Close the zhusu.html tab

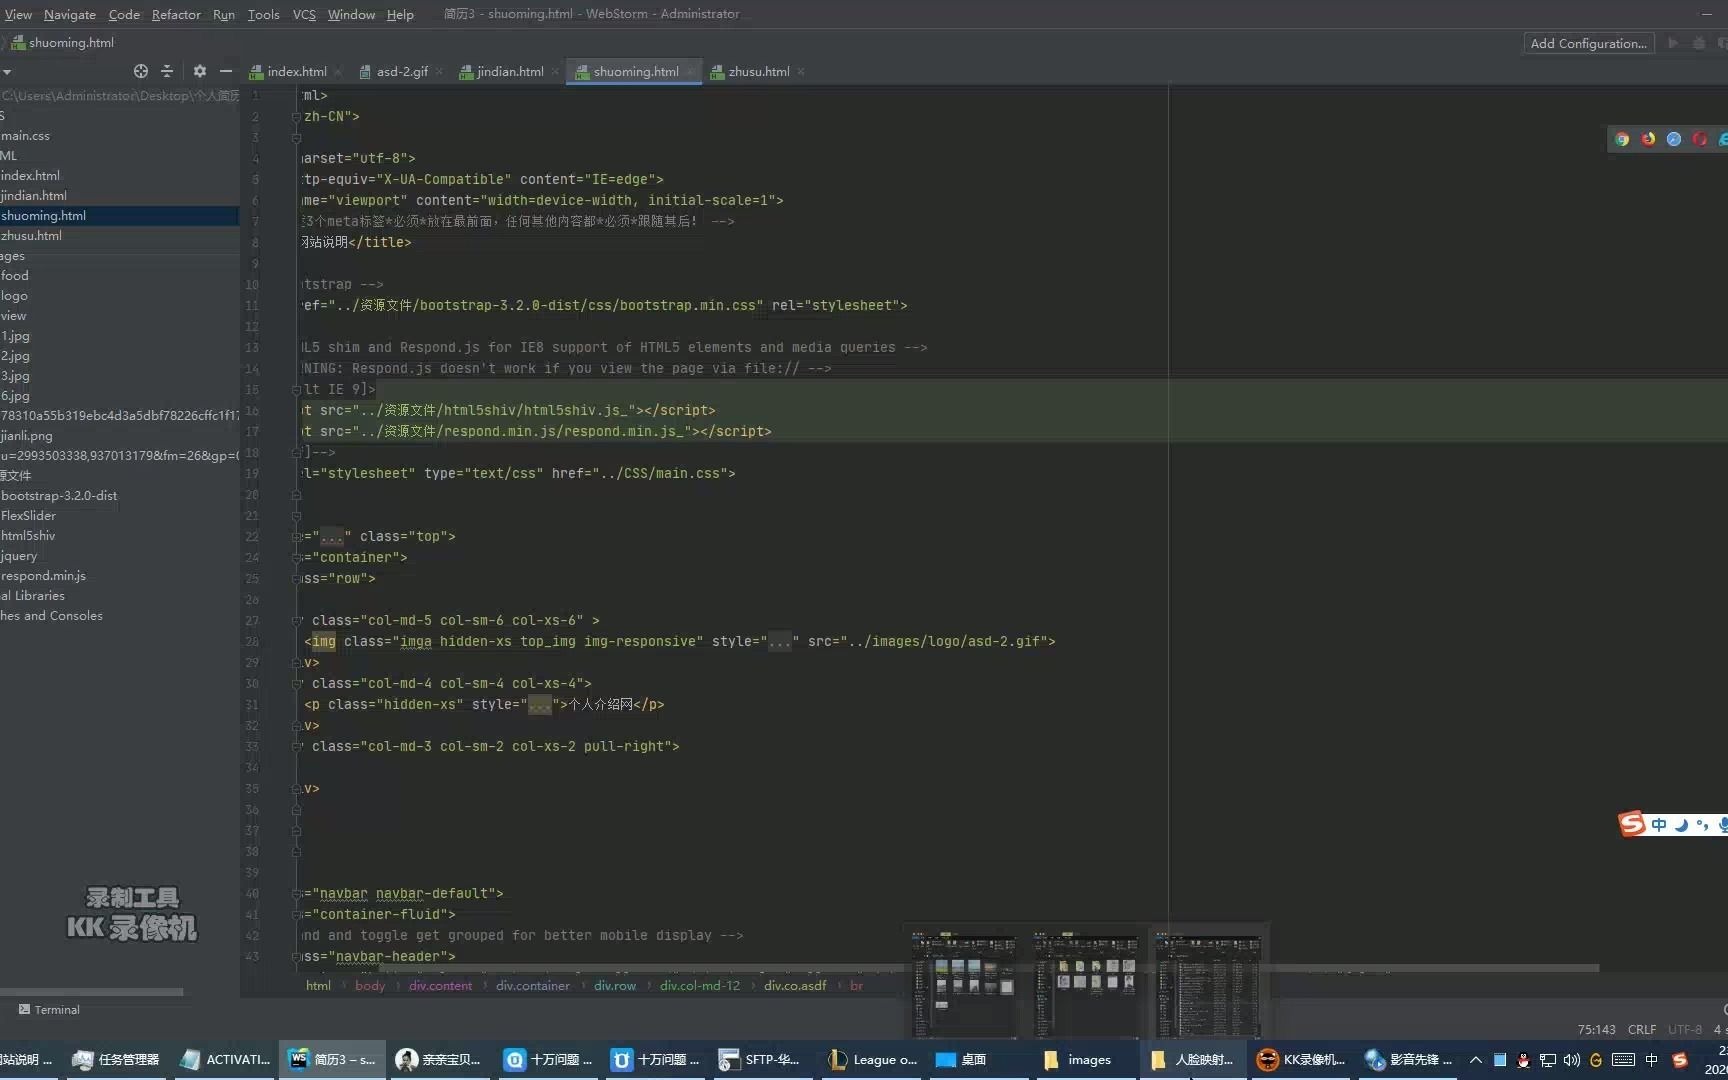click(x=801, y=72)
